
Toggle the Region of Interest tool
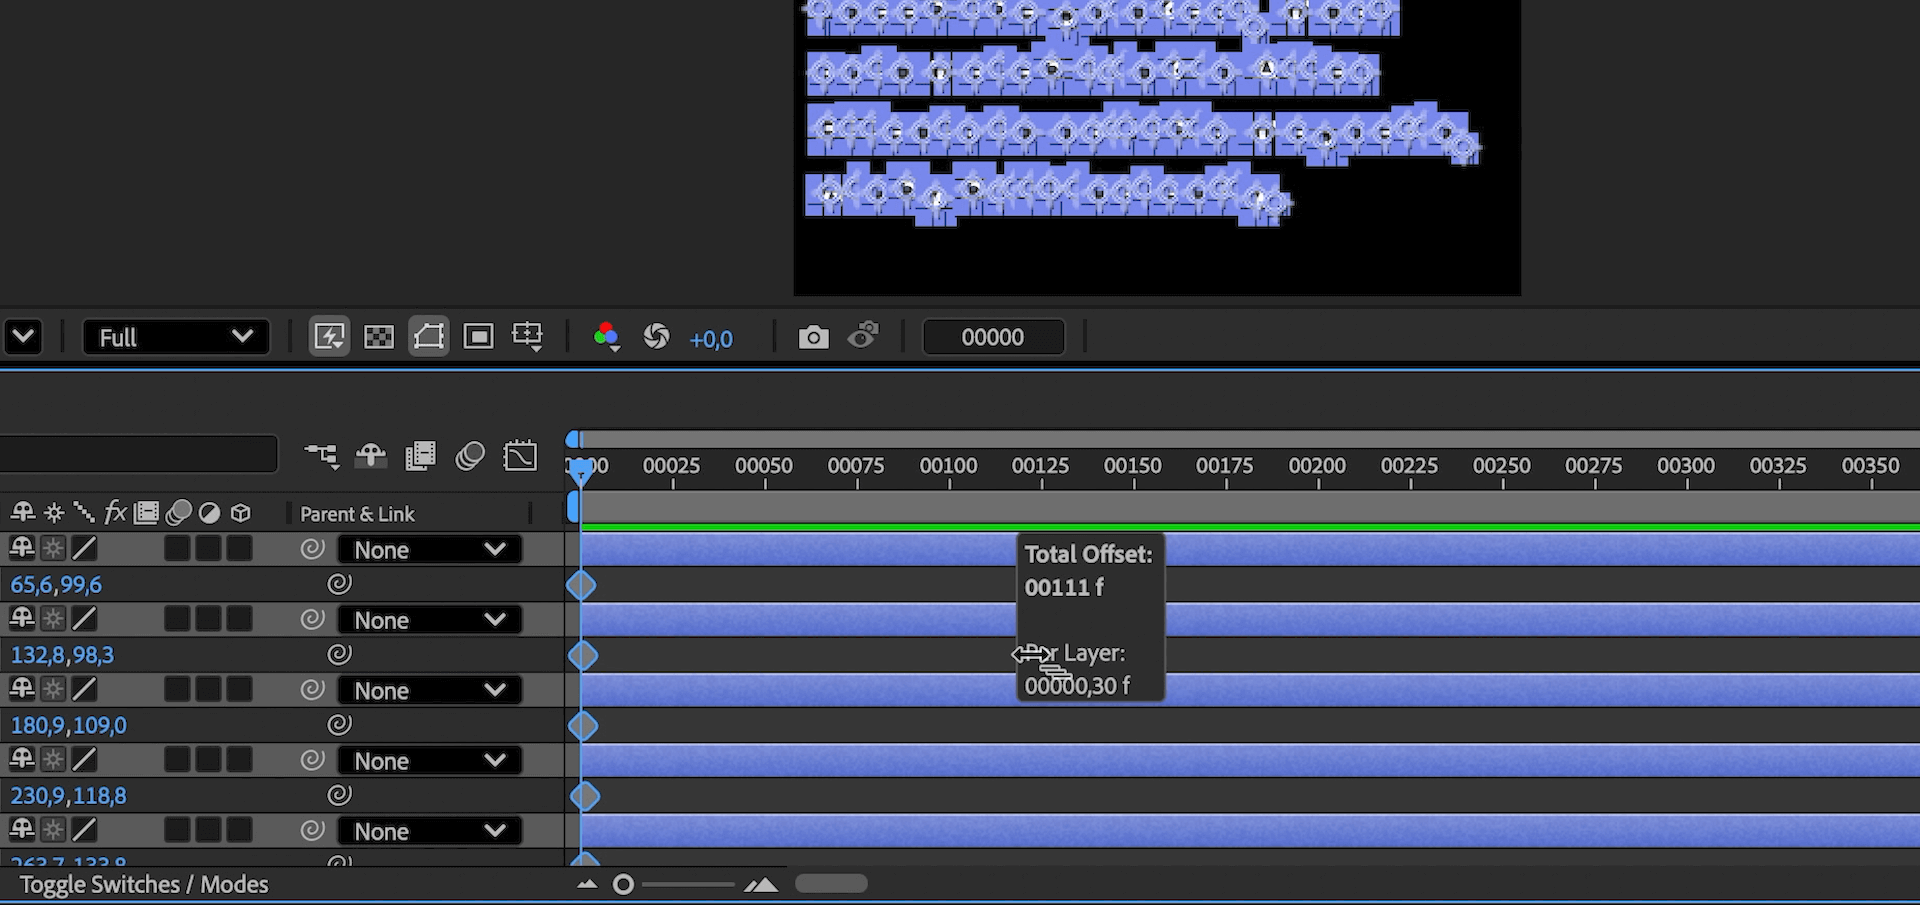(x=478, y=336)
